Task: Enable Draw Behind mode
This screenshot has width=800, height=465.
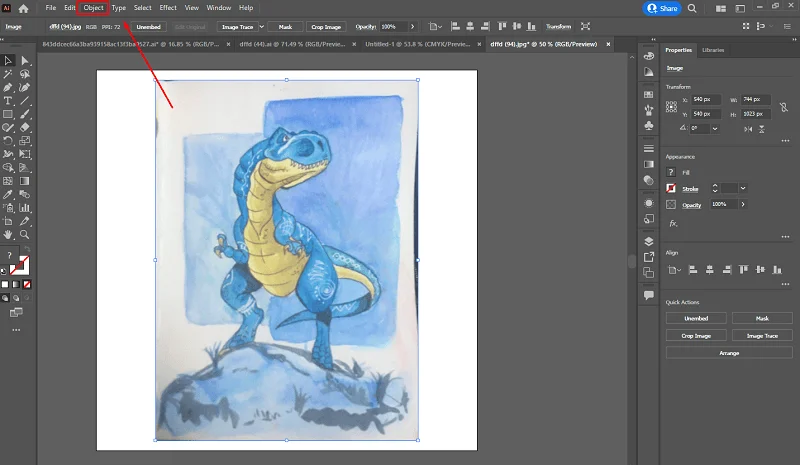Action: [16, 298]
